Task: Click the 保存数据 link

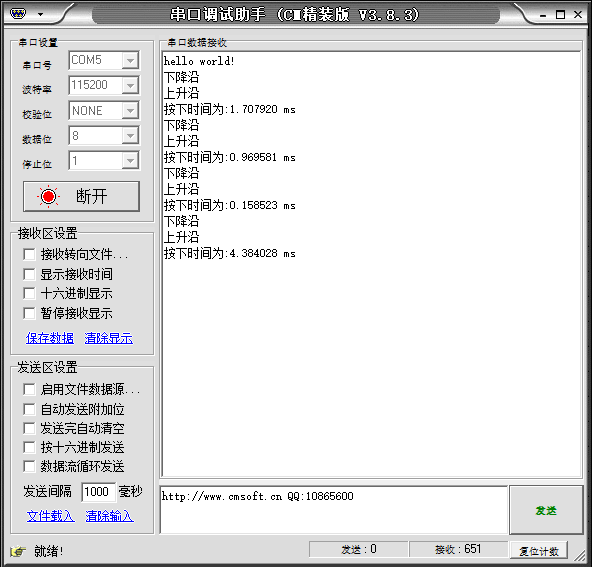Action: (x=50, y=338)
